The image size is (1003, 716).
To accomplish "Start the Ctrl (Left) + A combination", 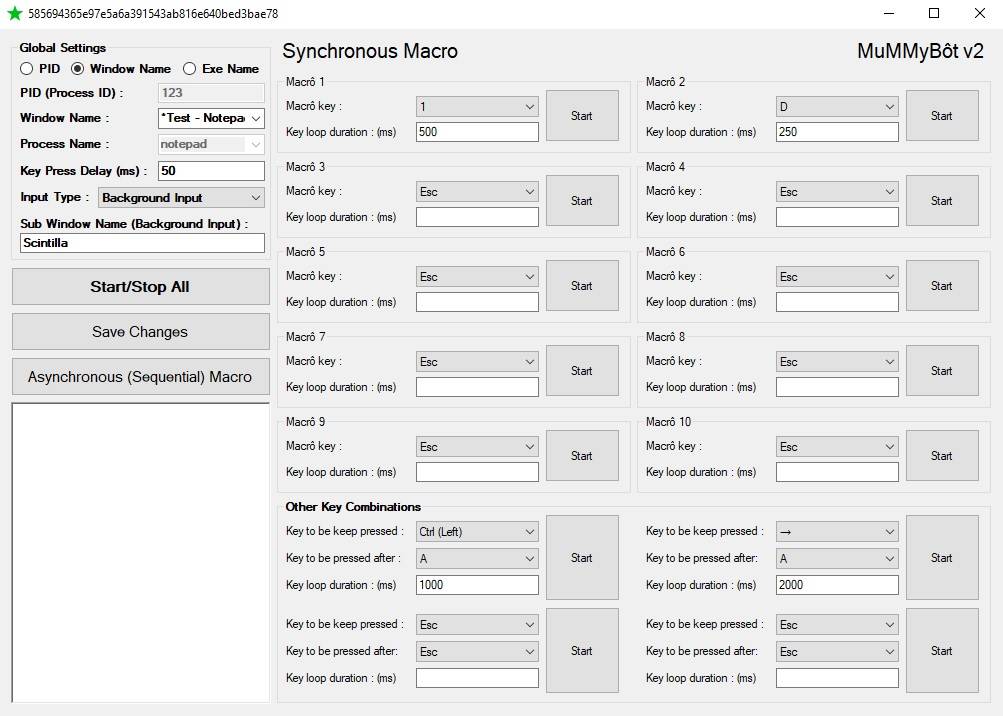I will [581, 558].
